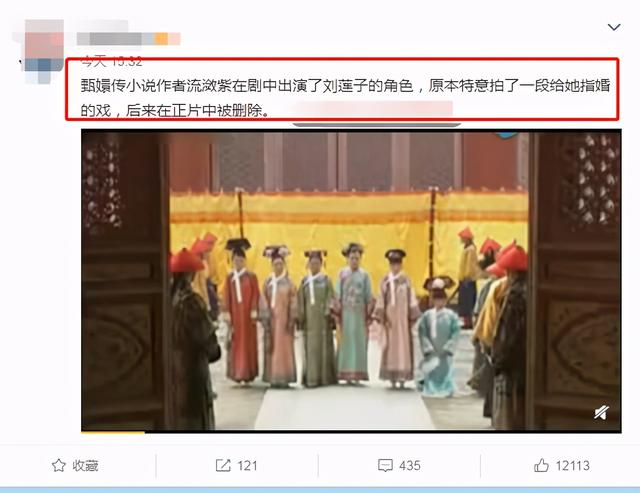Open the 121 reposts count
Viewport: 640px width, 493px height.
click(247, 466)
